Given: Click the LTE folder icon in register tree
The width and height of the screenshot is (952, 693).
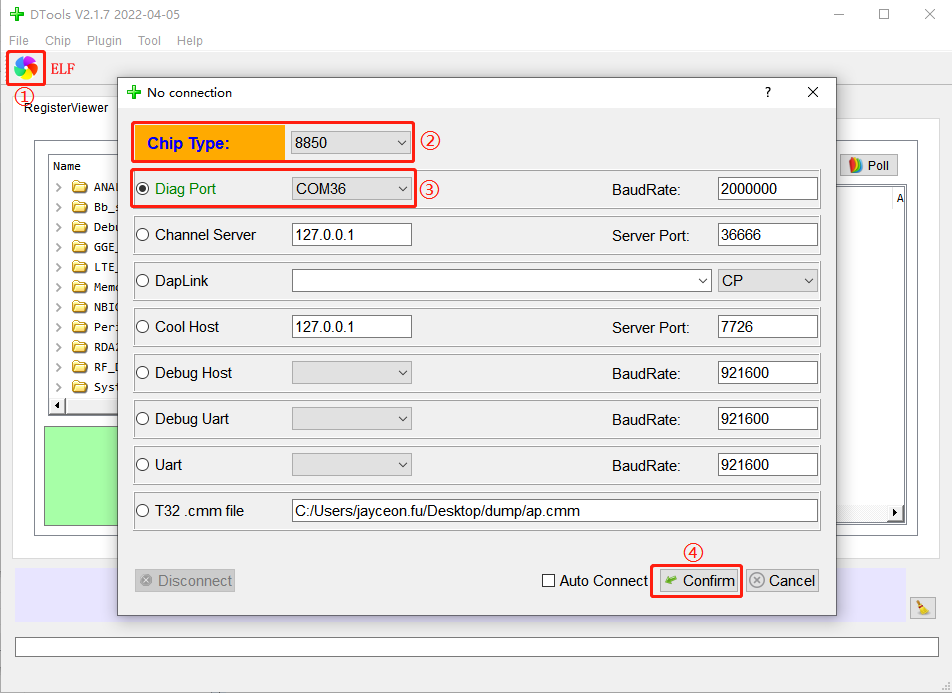Looking at the screenshot, I should click(79, 267).
